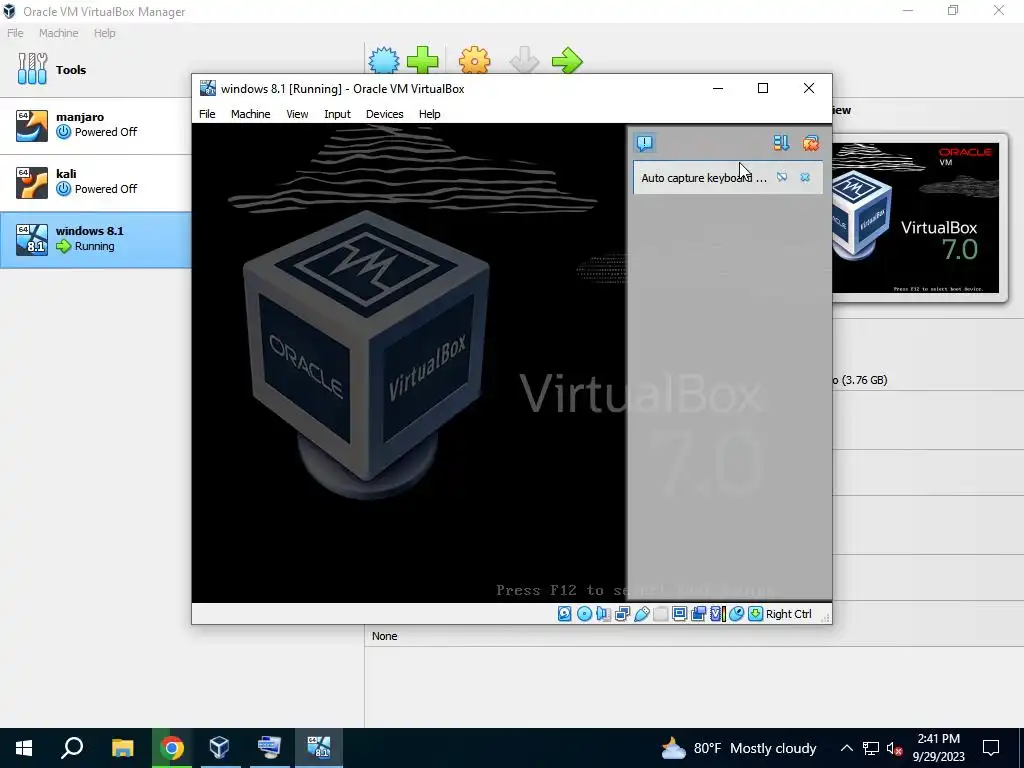Click the Right Ctrl host key label

(788, 614)
